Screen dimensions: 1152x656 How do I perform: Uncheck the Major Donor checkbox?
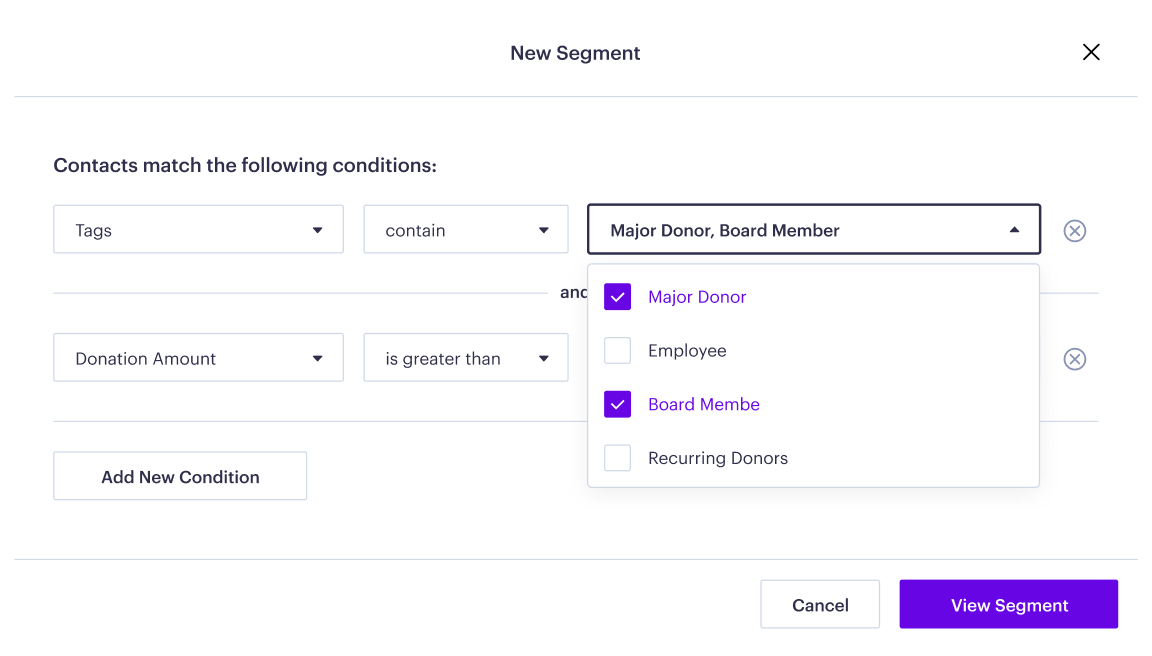tap(618, 297)
